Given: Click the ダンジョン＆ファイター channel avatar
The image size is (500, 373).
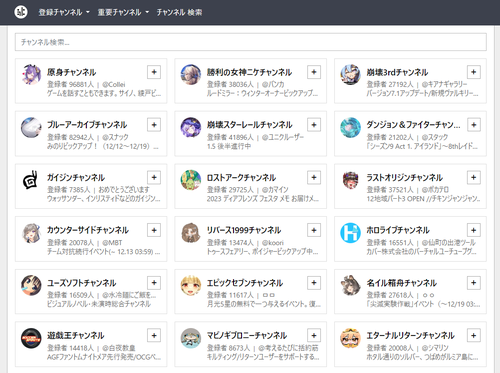Looking at the screenshot, I should pyautogui.click(x=350, y=127).
